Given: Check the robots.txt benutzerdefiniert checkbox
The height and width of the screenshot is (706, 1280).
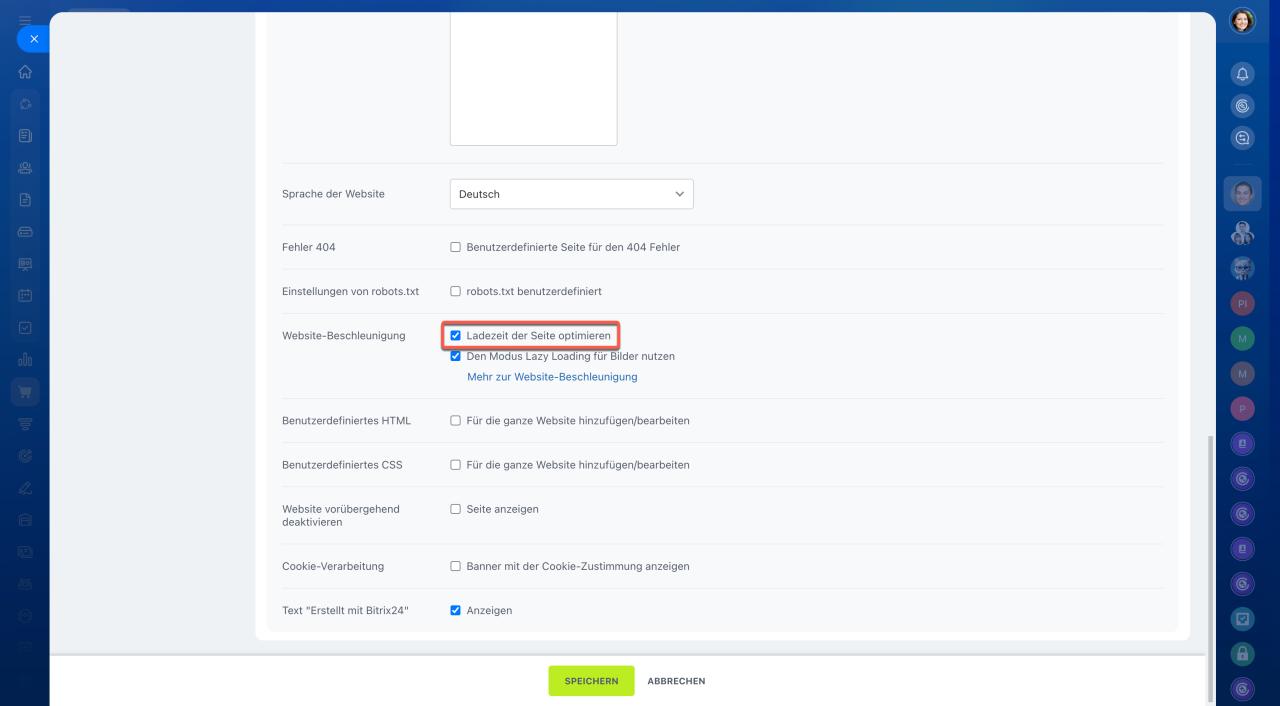Looking at the screenshot, I should pos(456,292).
